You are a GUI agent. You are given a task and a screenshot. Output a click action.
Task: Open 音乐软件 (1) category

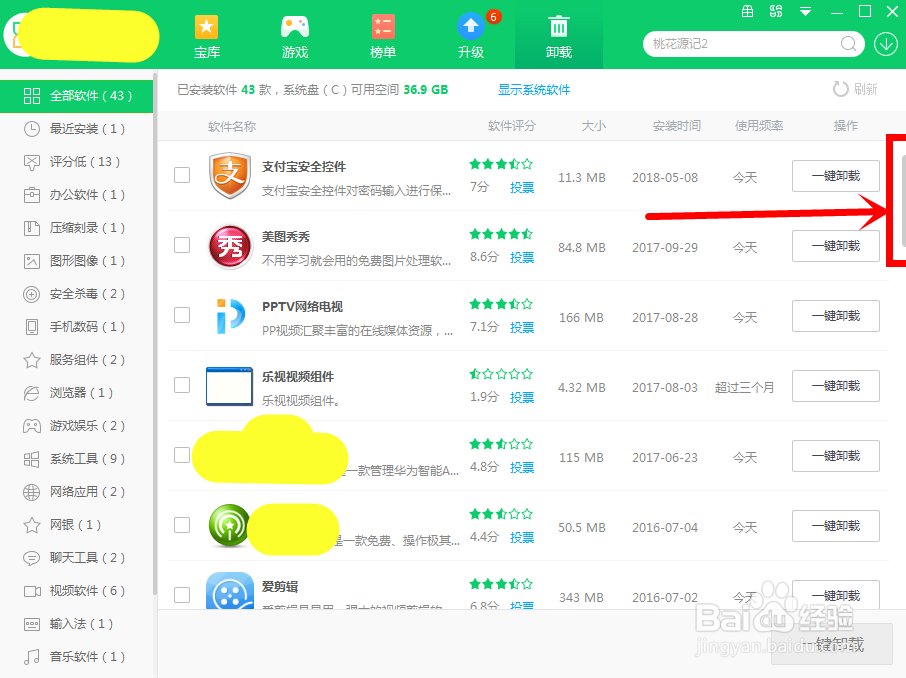tap(76, 657)
